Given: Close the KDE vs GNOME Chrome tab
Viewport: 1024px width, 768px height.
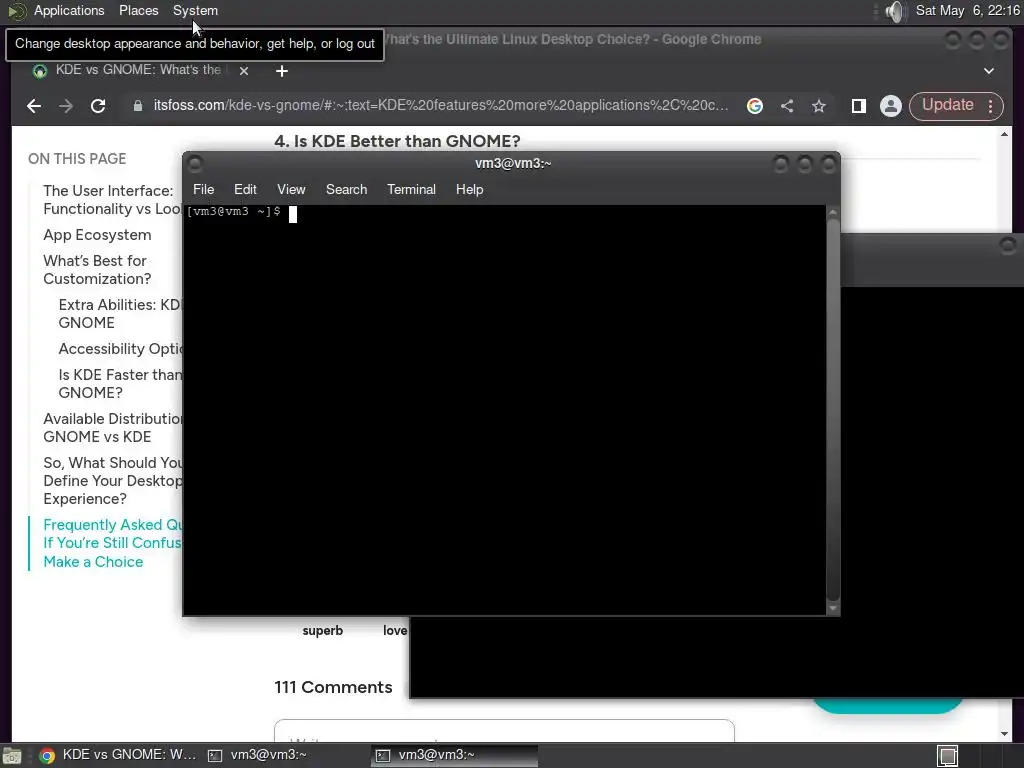Looking at the screenshot, I should (244, 71).
